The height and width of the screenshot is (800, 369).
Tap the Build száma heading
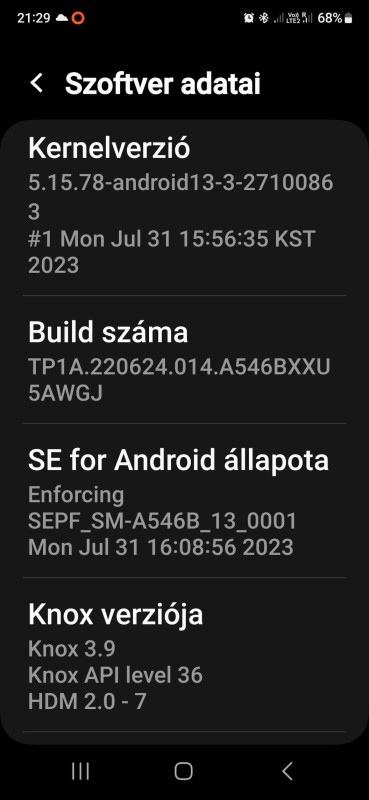108,332
